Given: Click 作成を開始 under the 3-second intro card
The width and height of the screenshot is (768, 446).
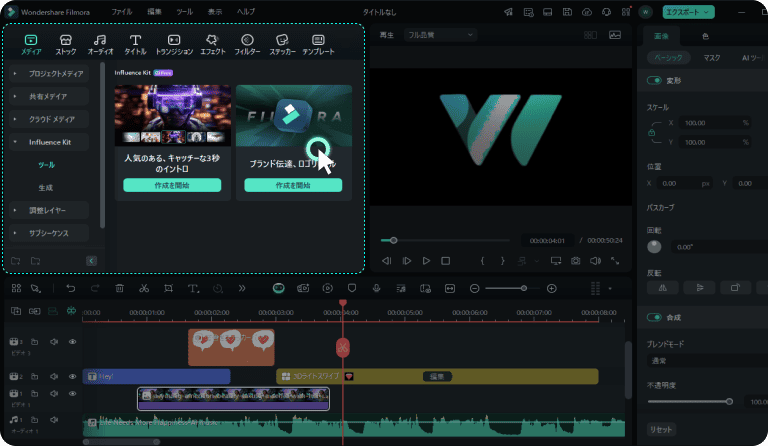Looking at the screenshot, I should tap(172, 185).
